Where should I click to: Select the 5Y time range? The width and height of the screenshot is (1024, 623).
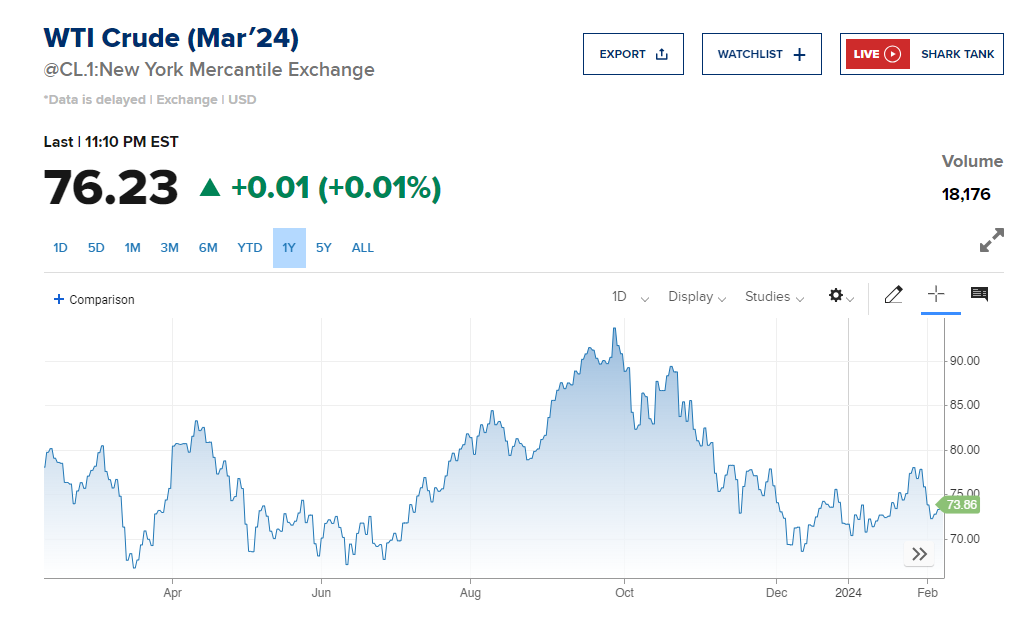[323, 248]
